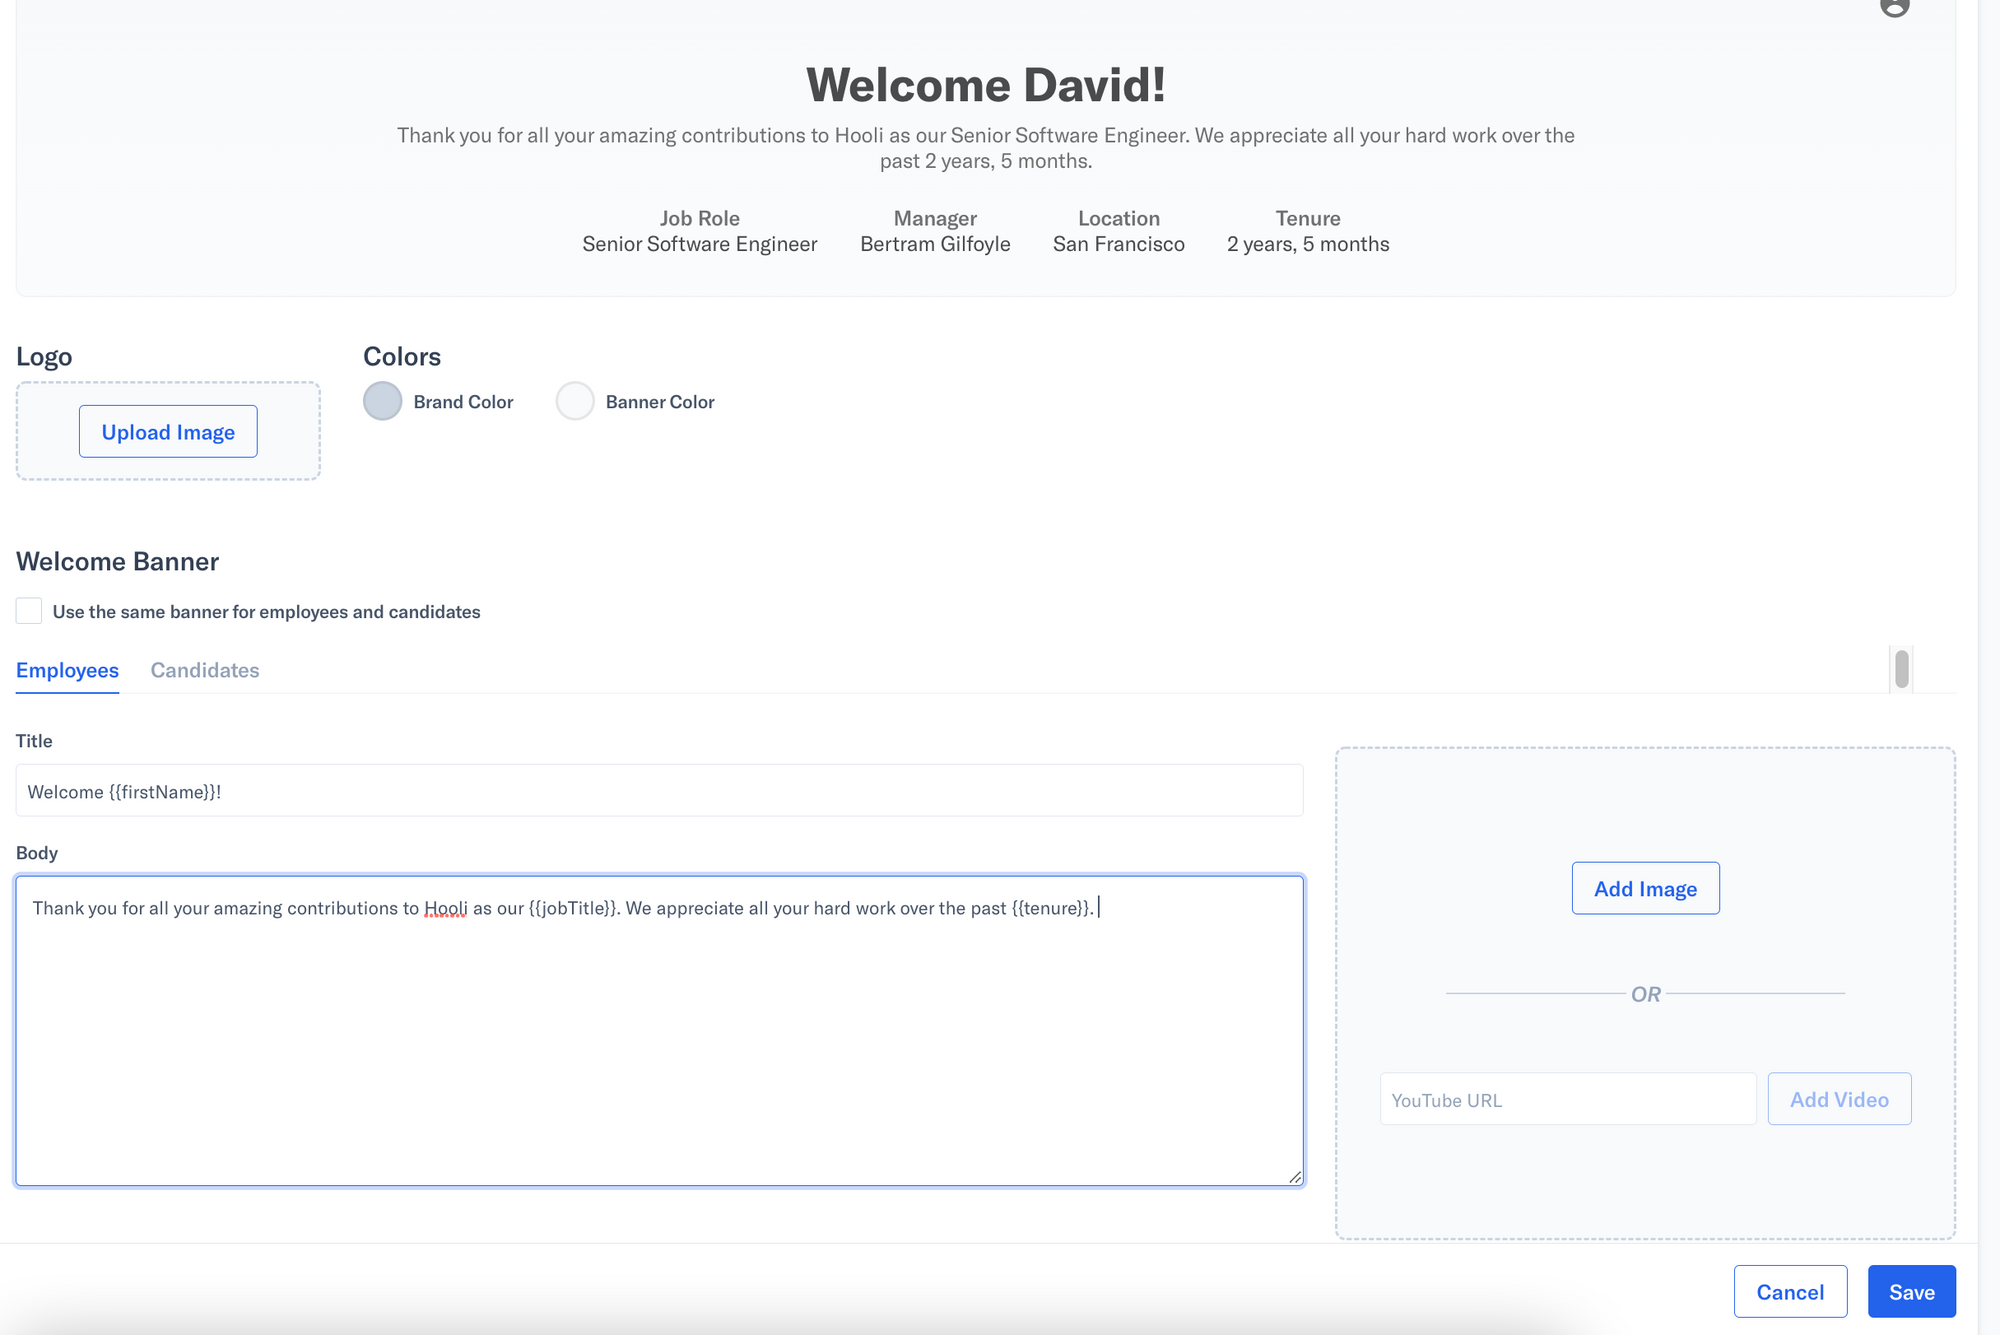This screenshot has width=2000, height=1335.
Task: Click 'Senior Software Engineer' under Job Role
Action: coord(700,244)
